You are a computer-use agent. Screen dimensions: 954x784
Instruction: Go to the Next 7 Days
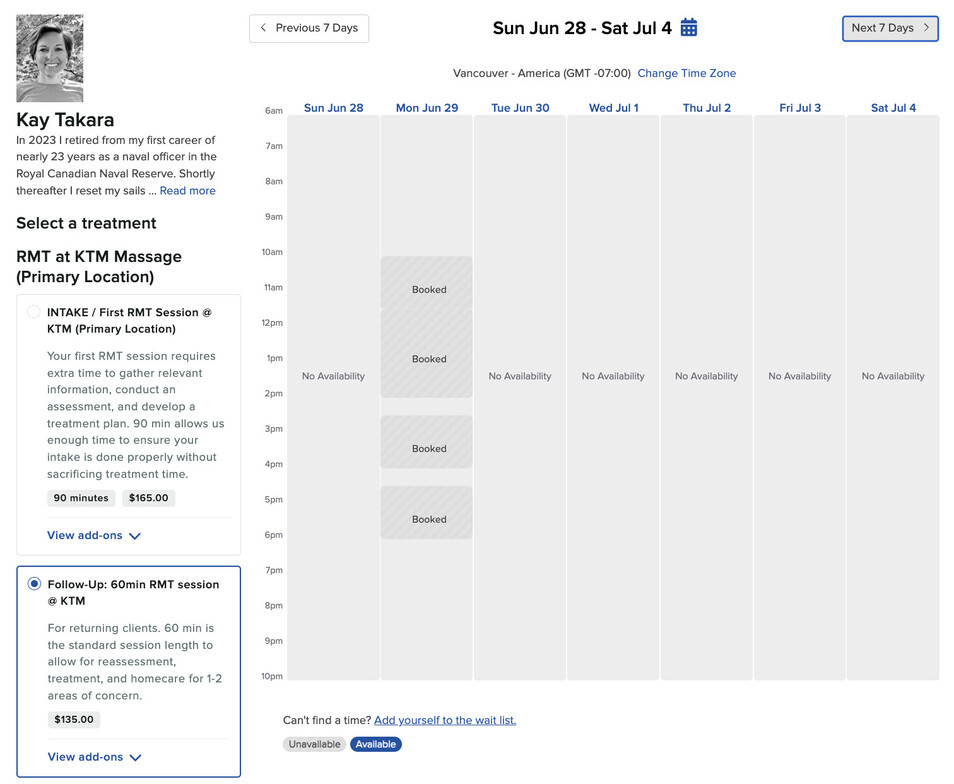point(890,28)
